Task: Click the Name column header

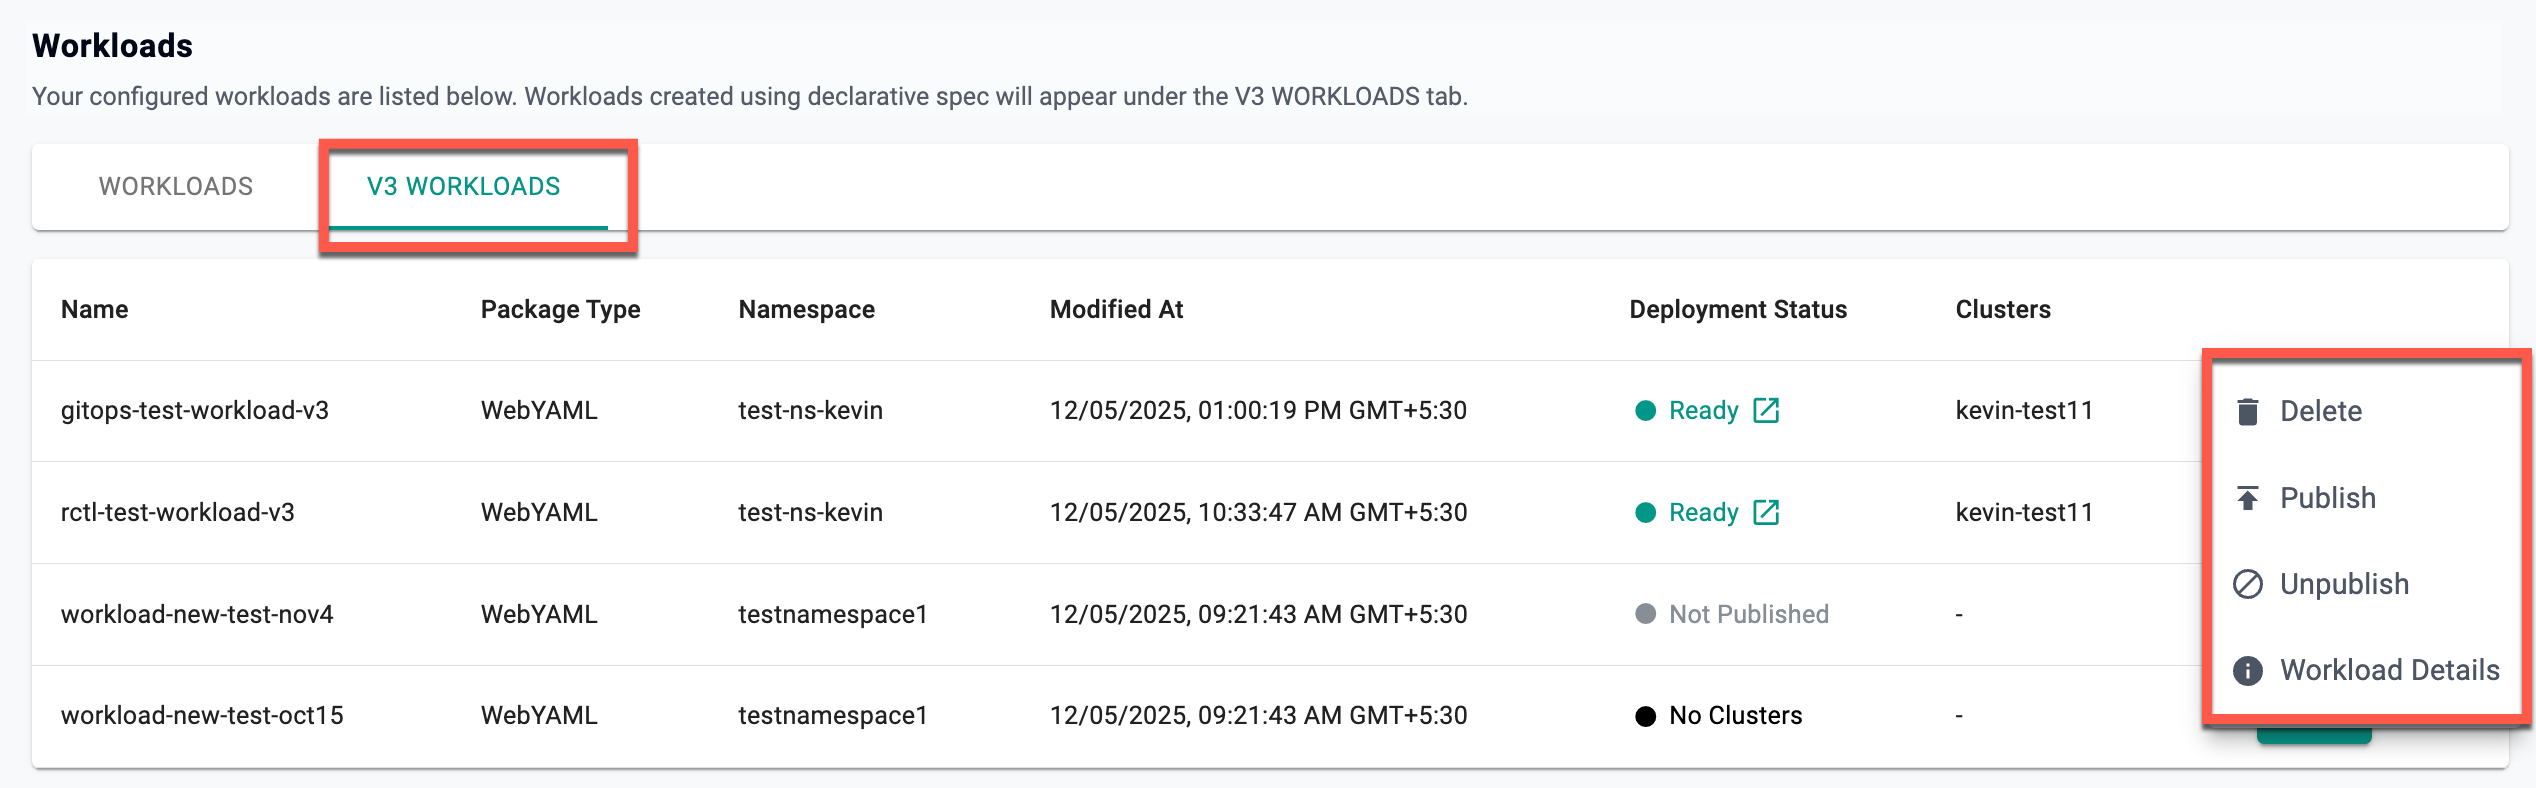Action: 95,310
